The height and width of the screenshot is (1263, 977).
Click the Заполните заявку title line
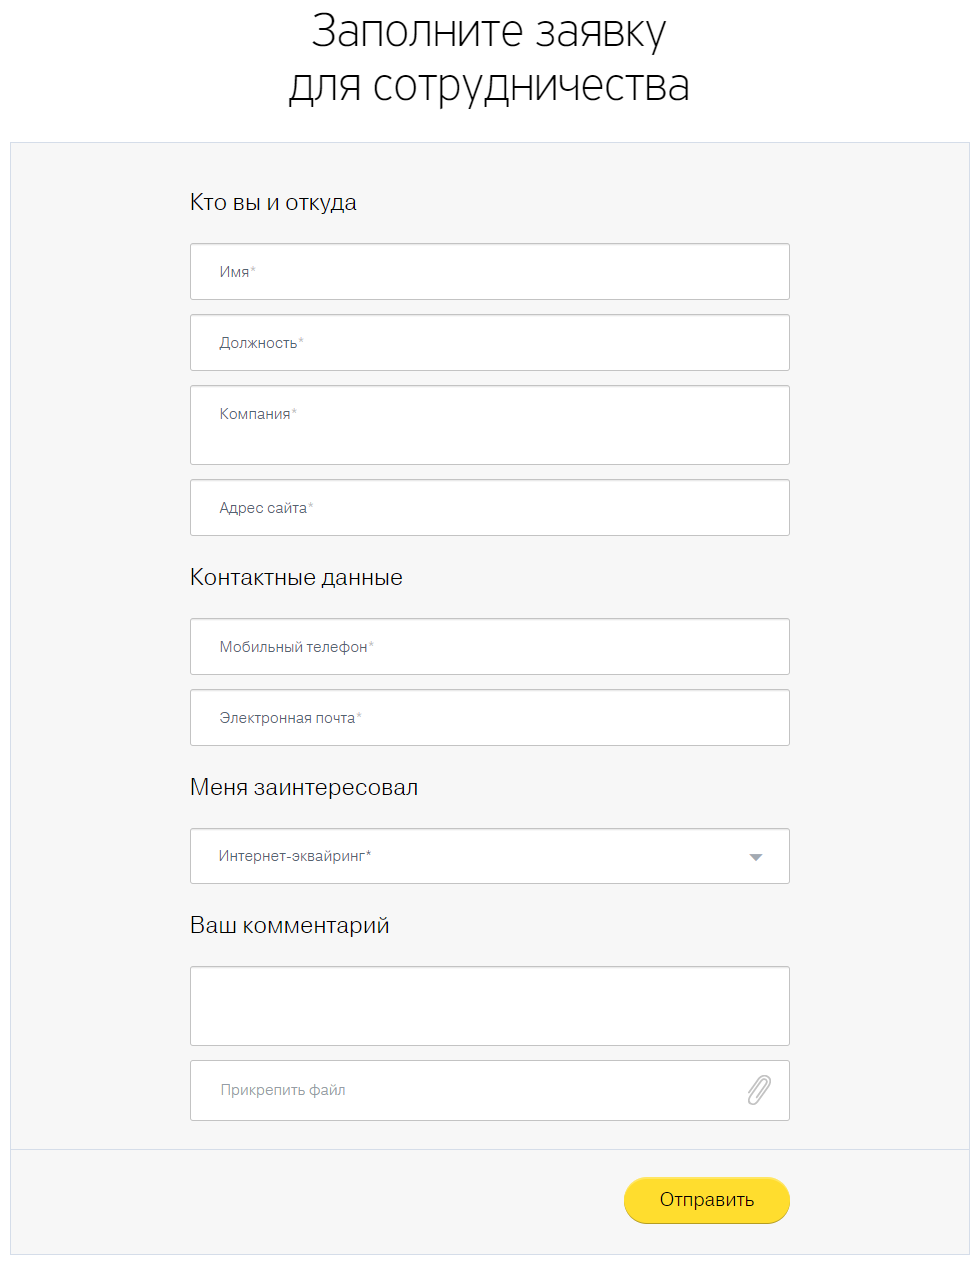[x=489, y=32]
